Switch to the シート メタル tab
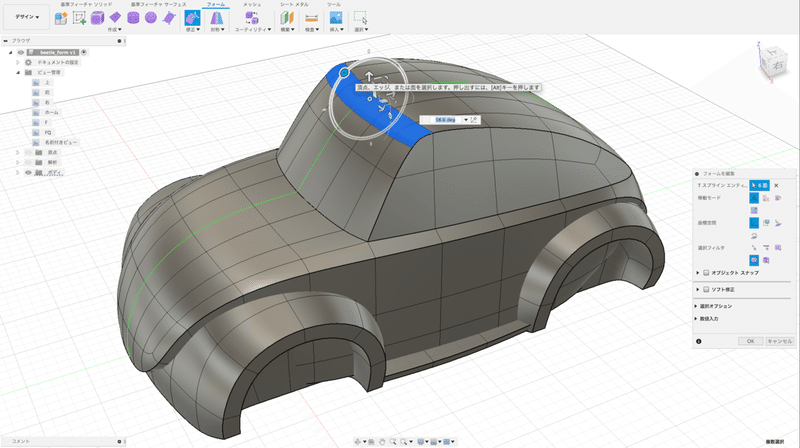Screen dimensions: 800x448 pos(293,4)
